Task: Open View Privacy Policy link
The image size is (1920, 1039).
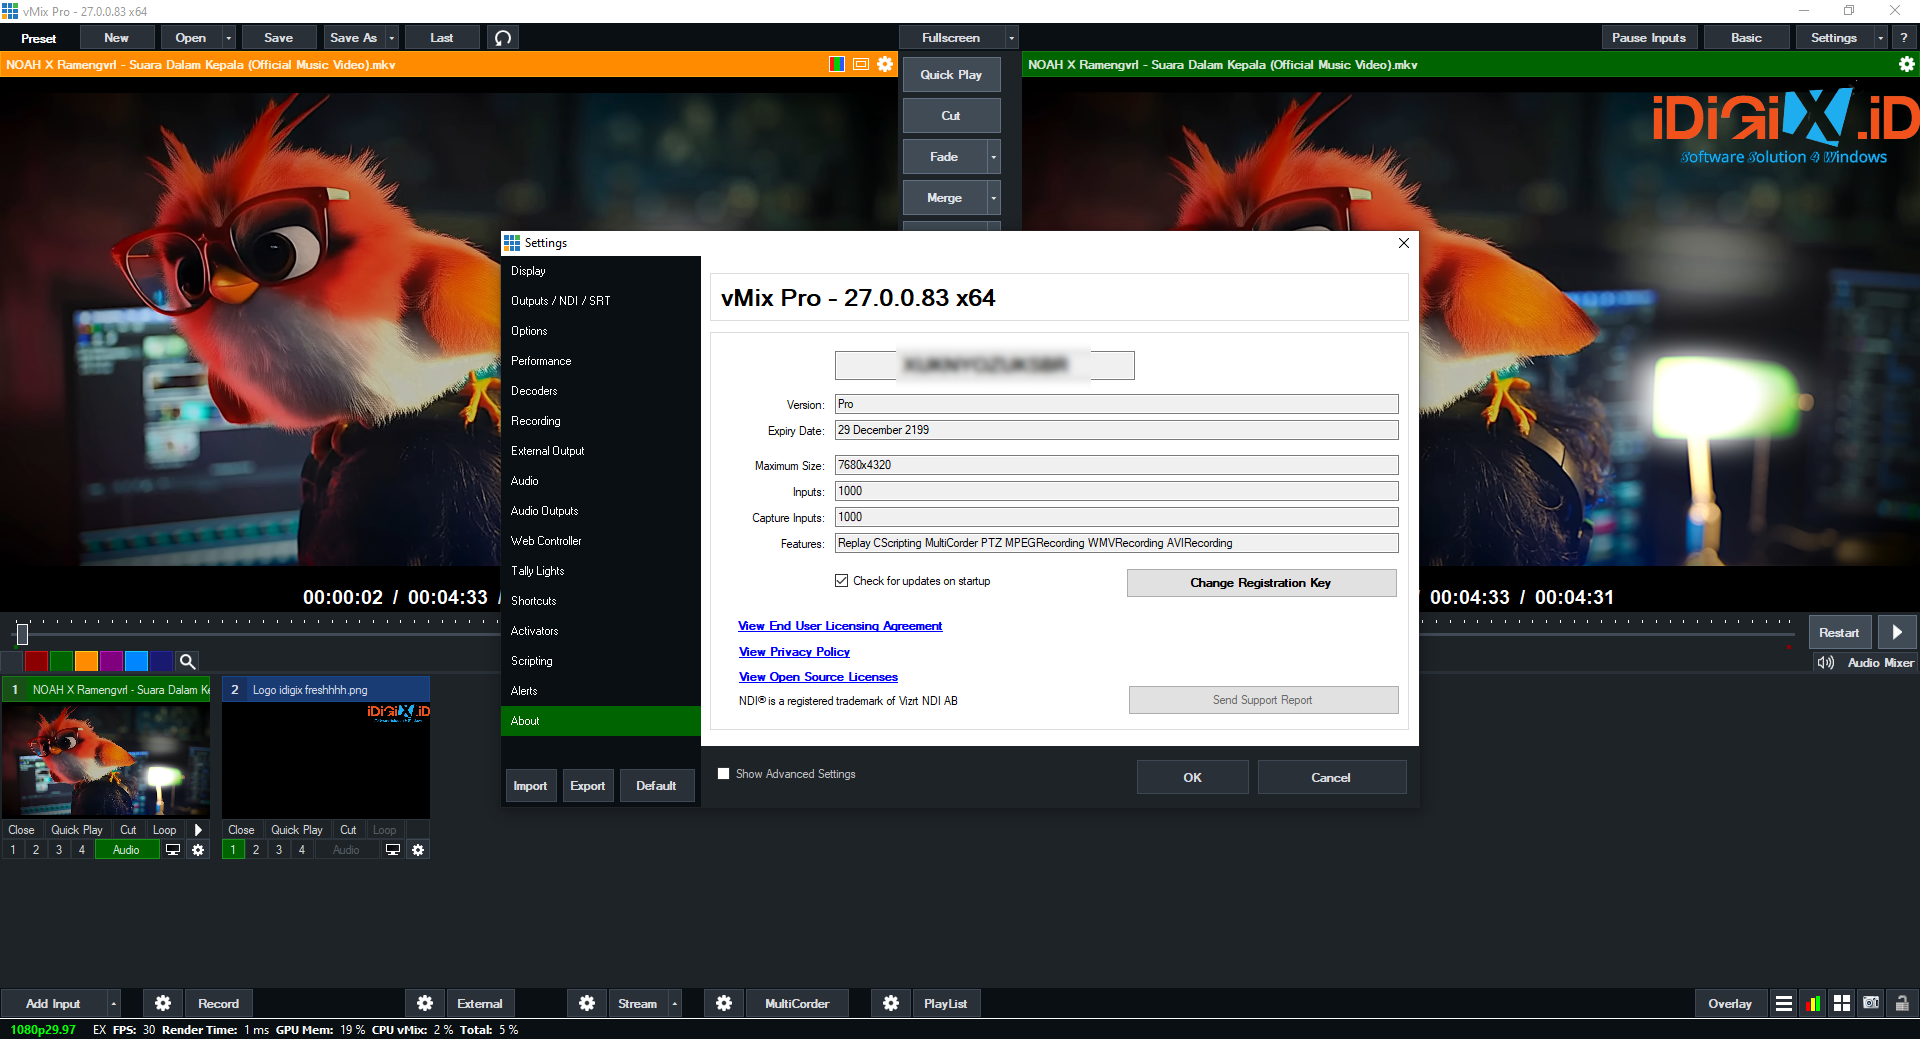Action: pyautogui.click(x=794, y=652)
